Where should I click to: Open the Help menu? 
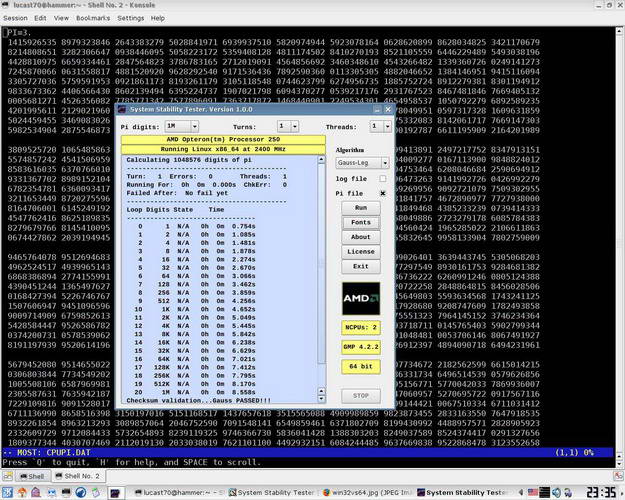(x=158, y=18)
